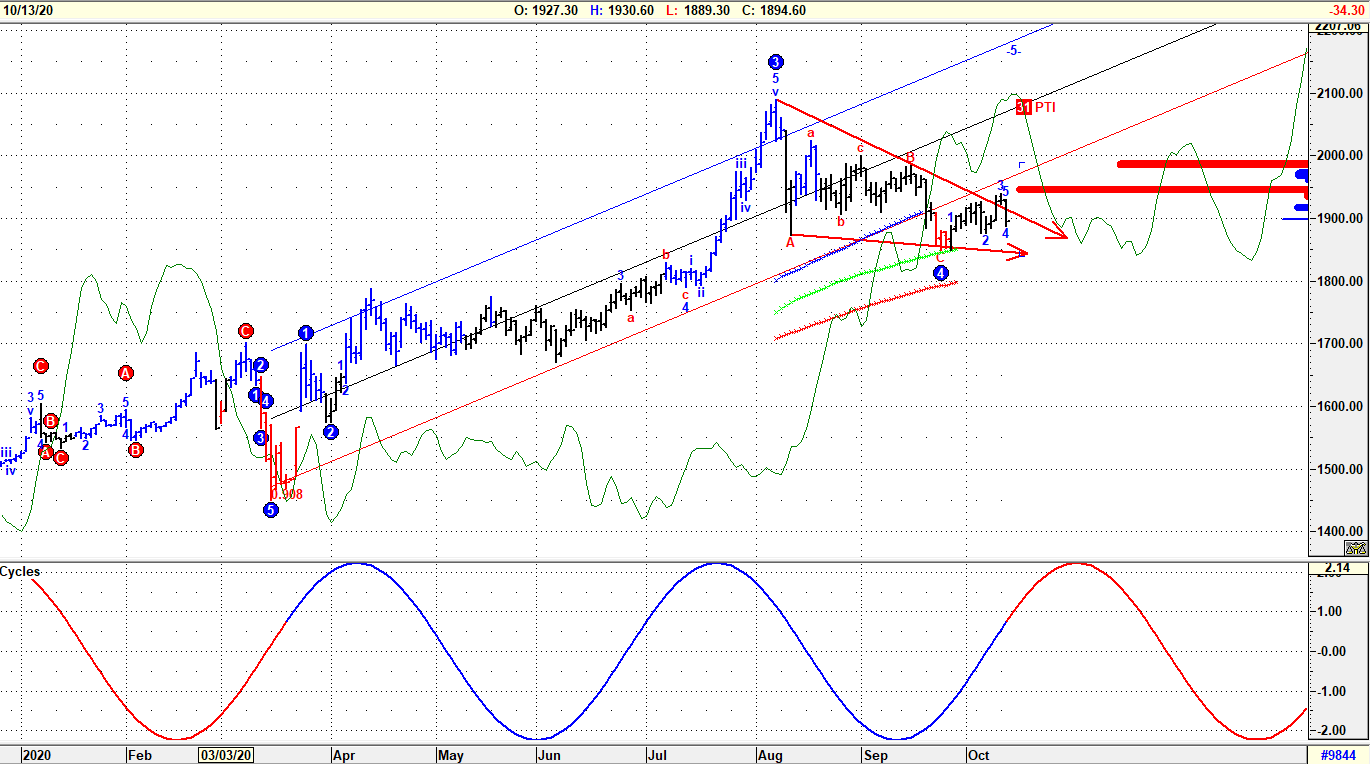Click the Apr label on the time axis
Screen dimensions: 1370x764
point(343,755)
